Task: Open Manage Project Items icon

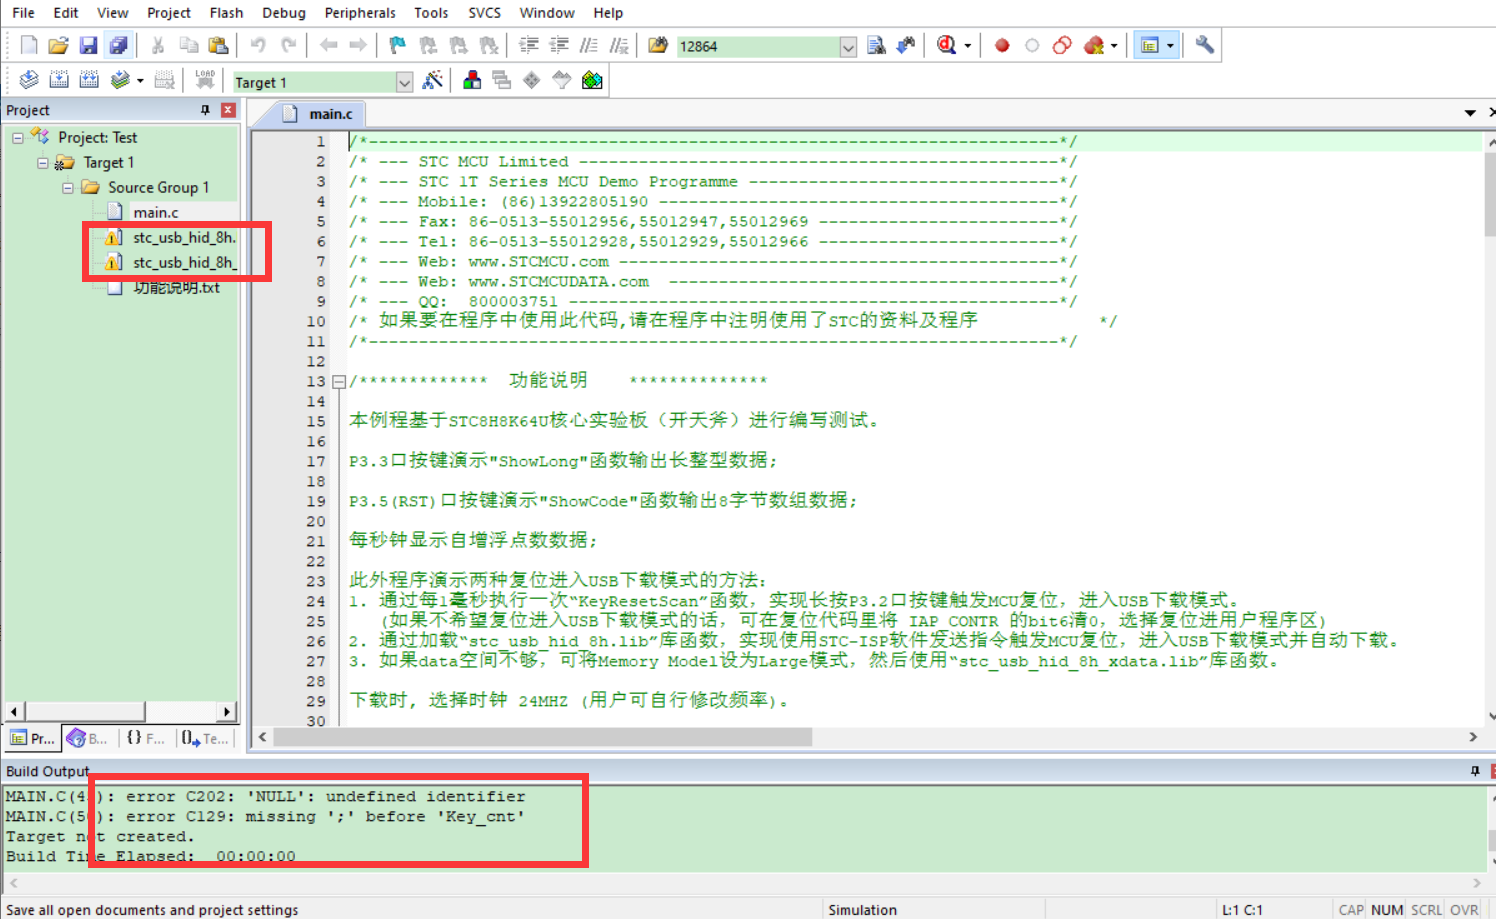Action: point(472,80)
